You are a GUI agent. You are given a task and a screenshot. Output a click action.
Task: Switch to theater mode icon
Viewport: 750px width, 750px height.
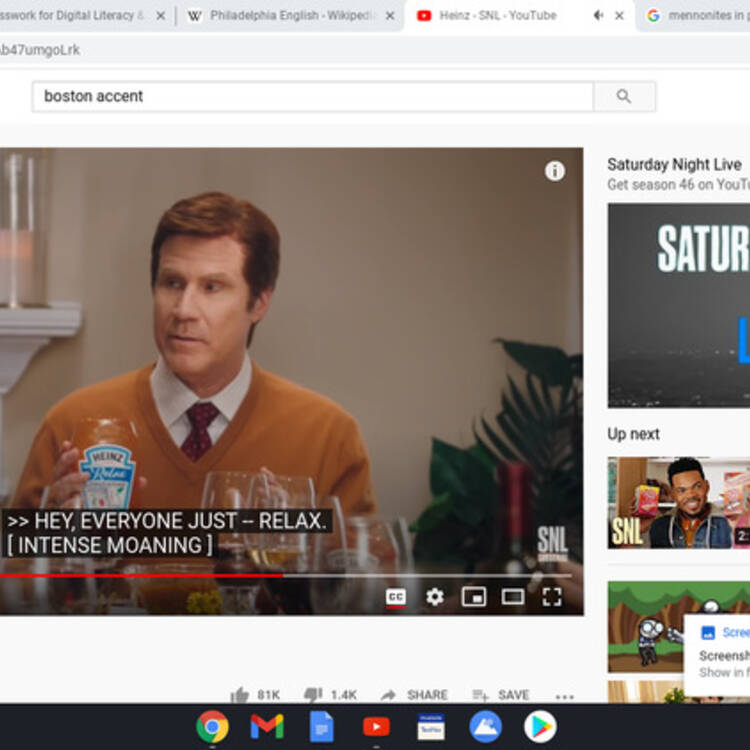click(512, 596)
